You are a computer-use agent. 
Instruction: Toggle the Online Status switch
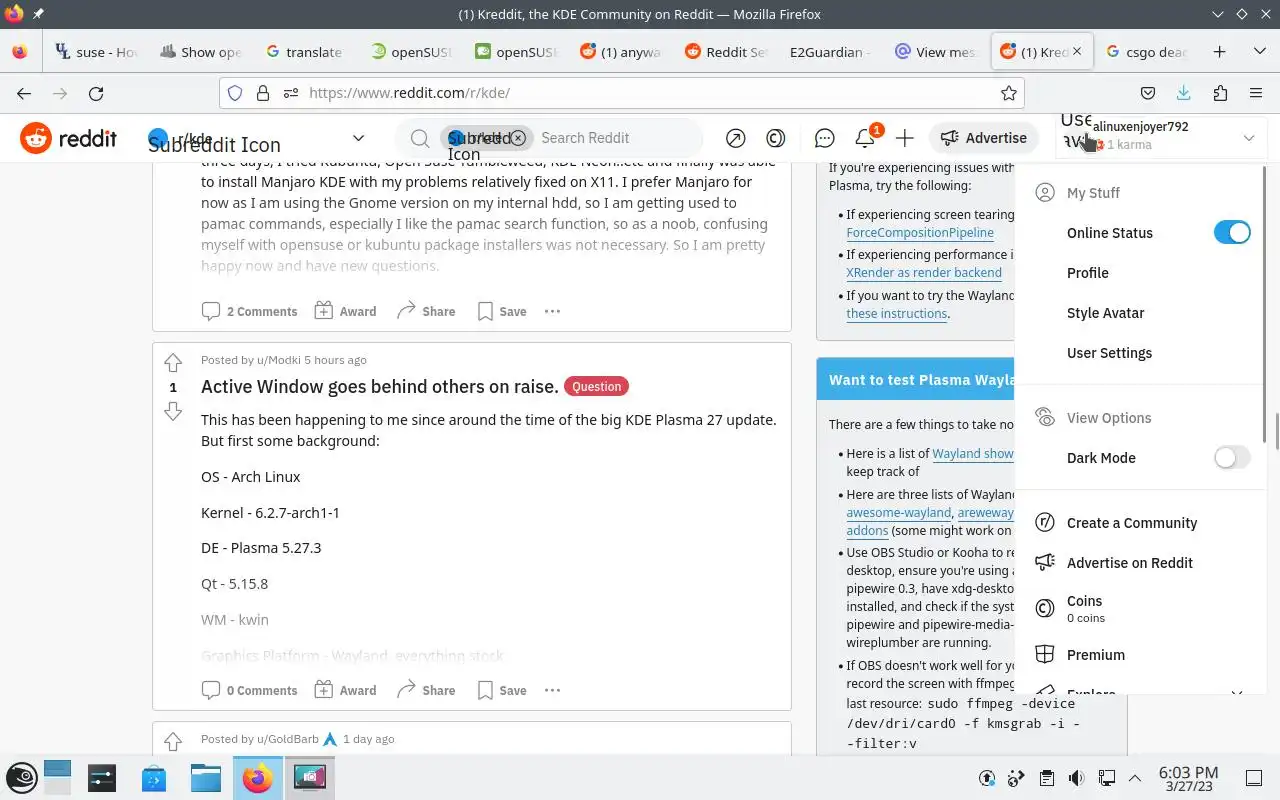pyautogui.click(x=1232, y=233)
